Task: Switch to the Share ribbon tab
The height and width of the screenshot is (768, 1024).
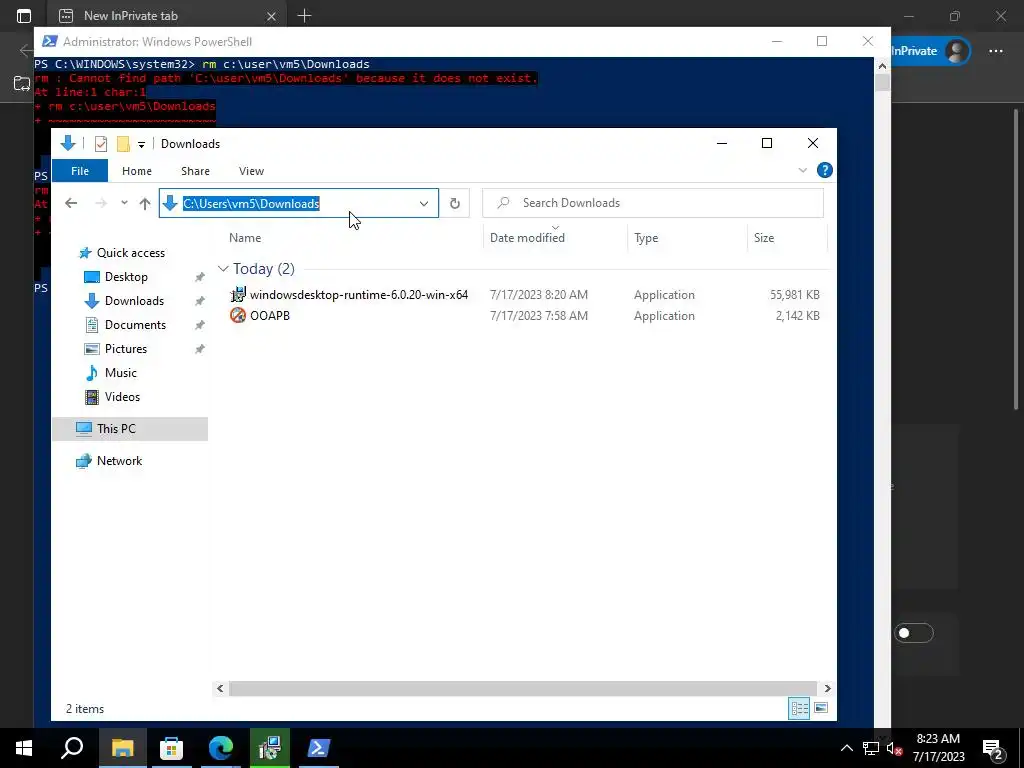Action: point(195,171)
